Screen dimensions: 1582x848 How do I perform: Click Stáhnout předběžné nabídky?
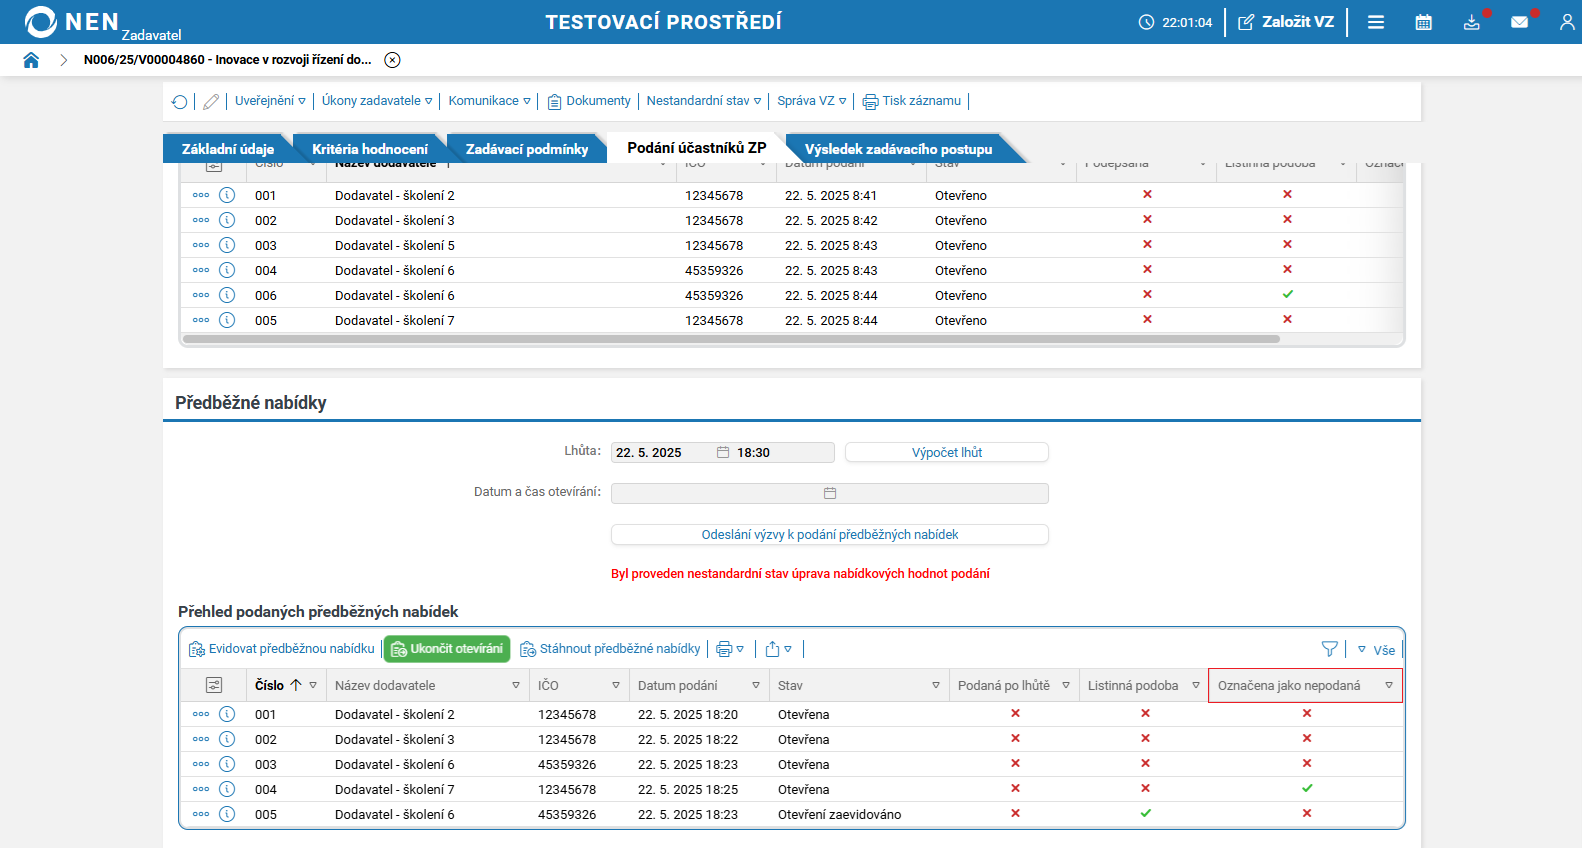click(x=610, y=649)
